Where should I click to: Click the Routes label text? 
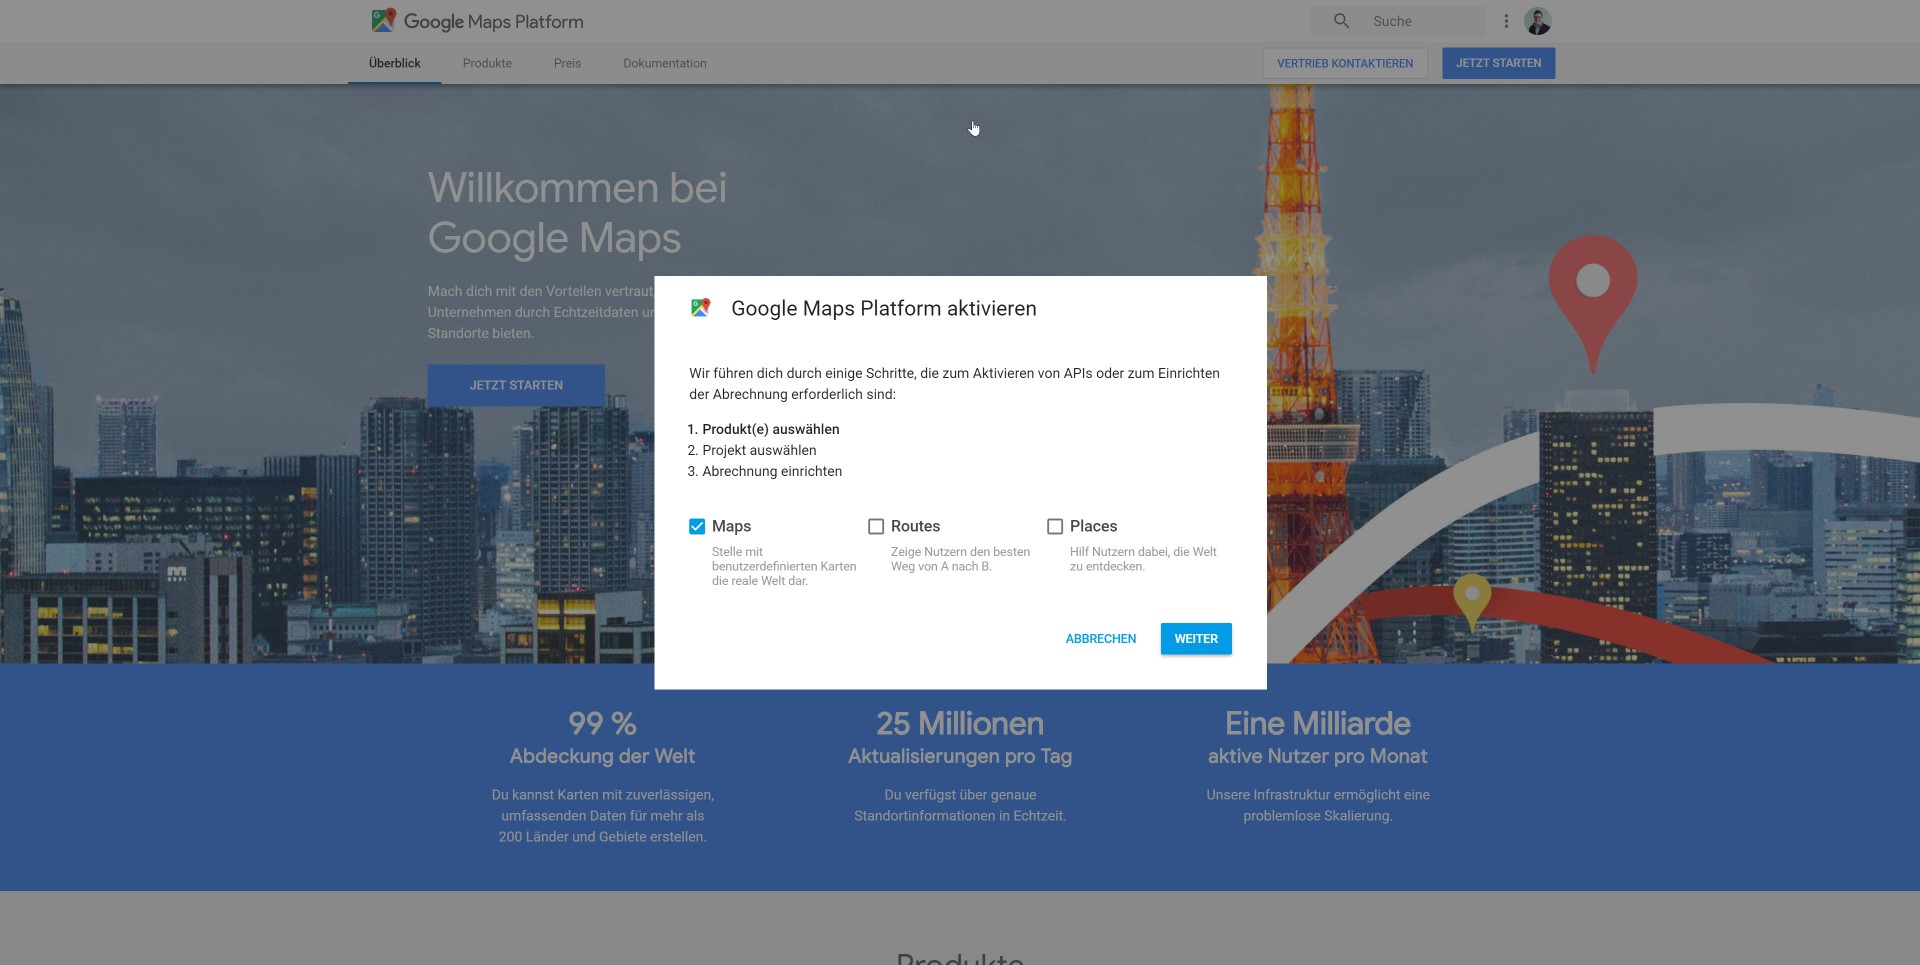pos(915,526)
